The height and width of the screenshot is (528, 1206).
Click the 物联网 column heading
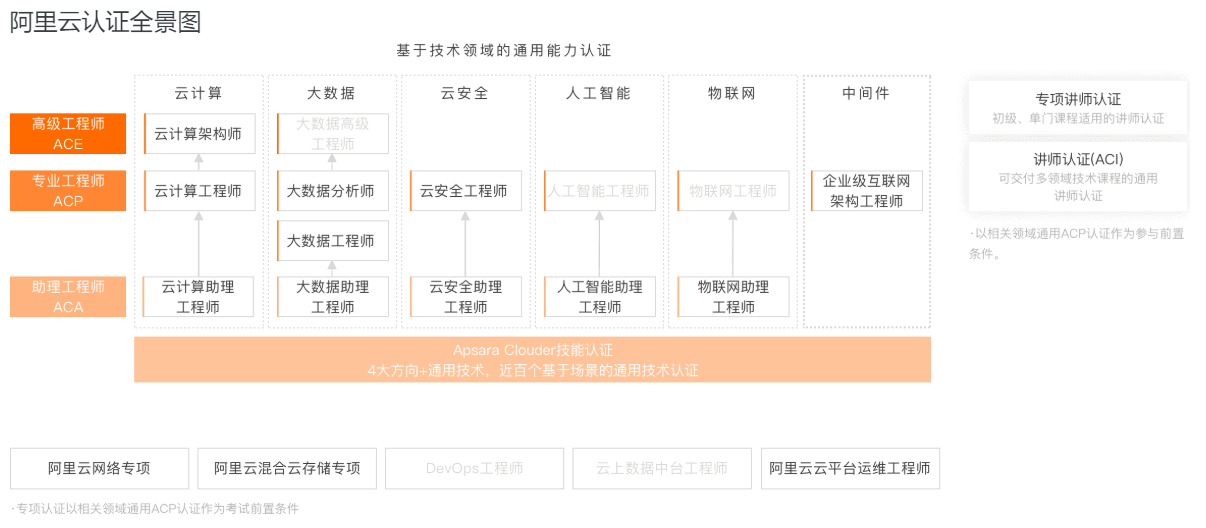732,93
